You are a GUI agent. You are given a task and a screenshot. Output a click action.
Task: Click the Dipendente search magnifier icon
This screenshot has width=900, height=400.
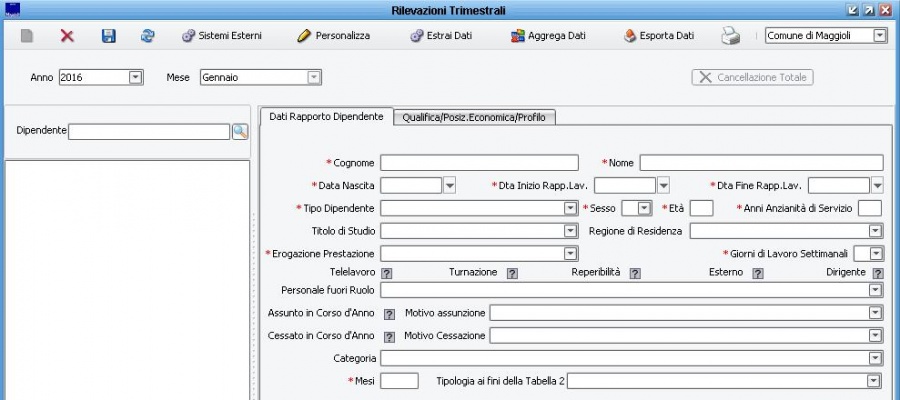pos(240,131)
